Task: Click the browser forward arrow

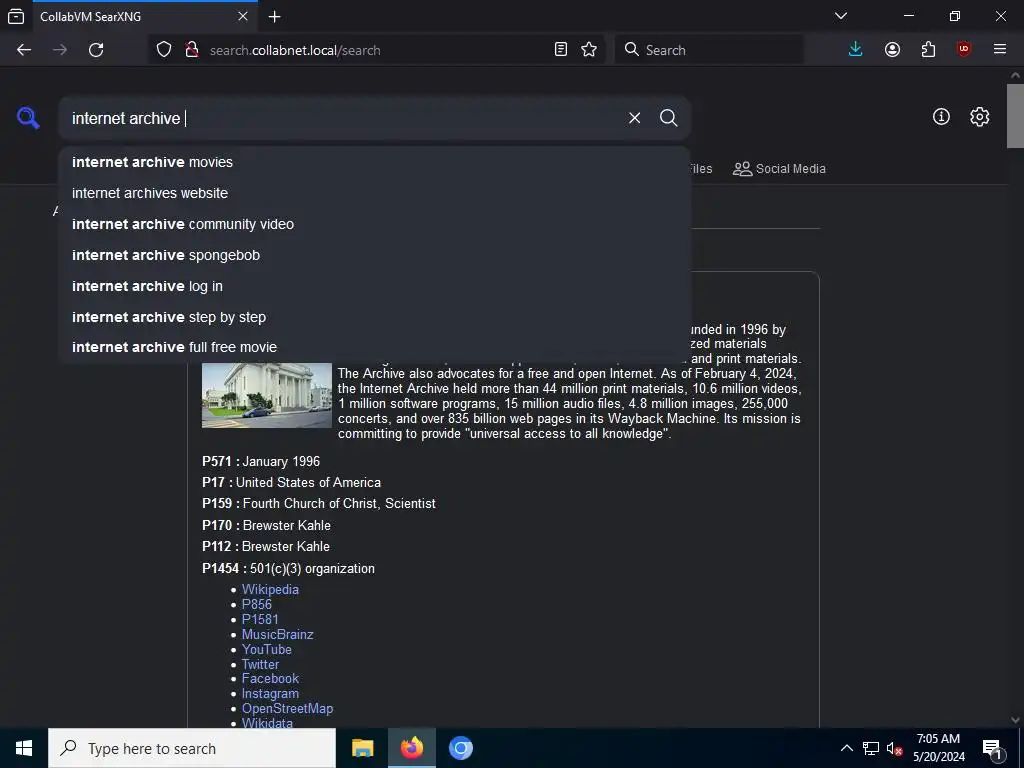Action: tap(60, 50)
